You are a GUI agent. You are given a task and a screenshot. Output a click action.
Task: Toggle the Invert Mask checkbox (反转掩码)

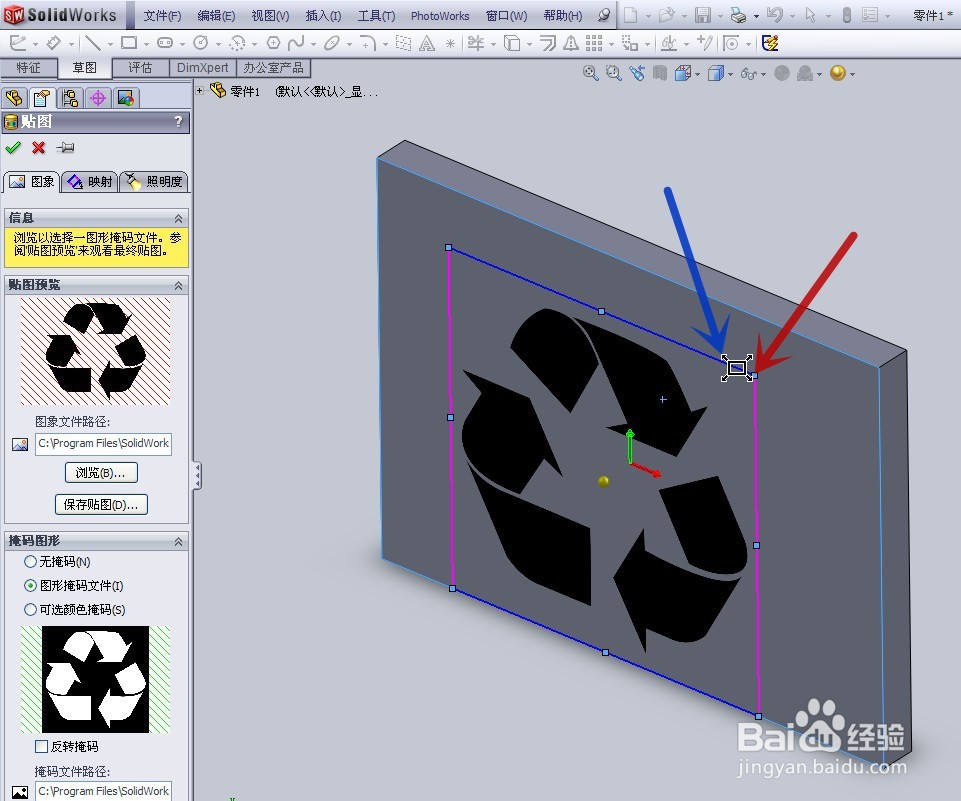point(42,746)
